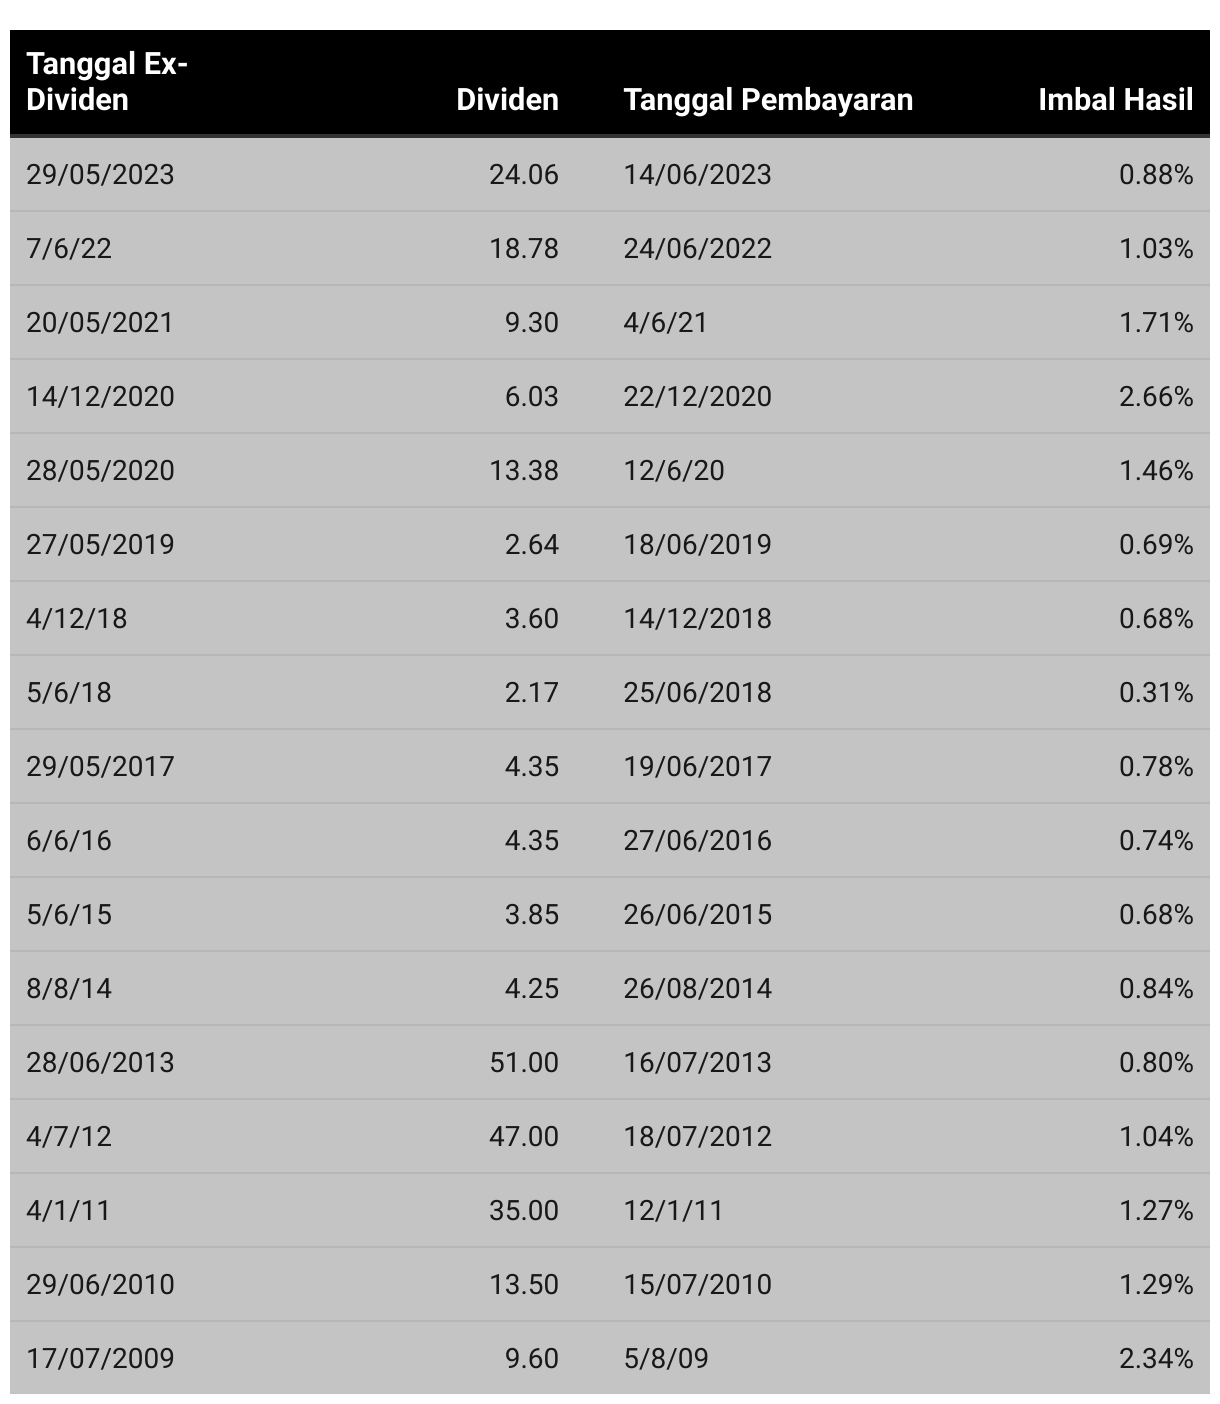
Task: Click dividend value 51.00
Action: coord(523,1063)
